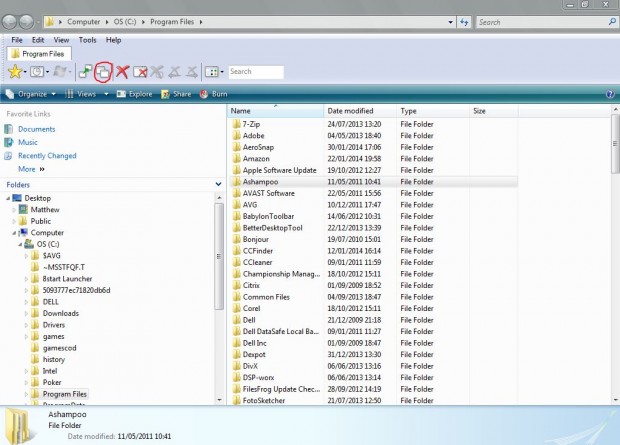Collapse the Desktop node in the folder tree
The height and width of the screenshot is (445, 620).
[8, 198]
